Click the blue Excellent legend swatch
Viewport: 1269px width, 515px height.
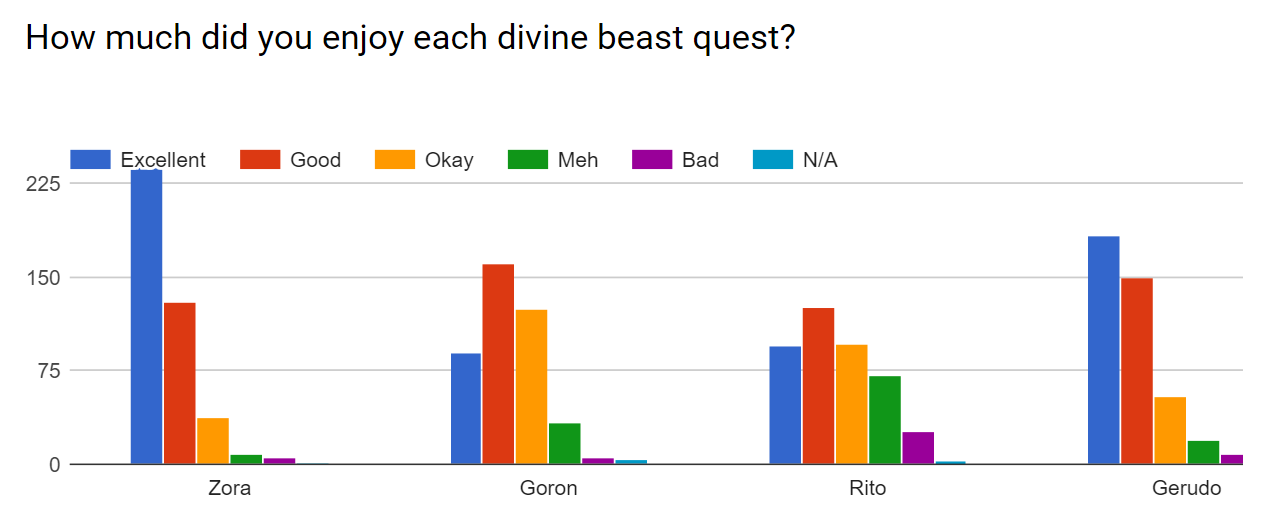point(90,160)
